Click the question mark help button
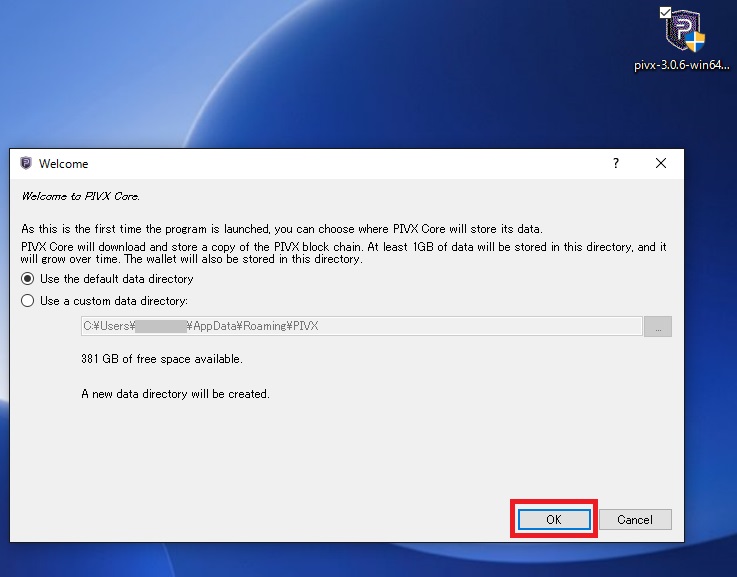Image resolution: width=737 pixels, height=577 pixels. click(x=615, y=163)
